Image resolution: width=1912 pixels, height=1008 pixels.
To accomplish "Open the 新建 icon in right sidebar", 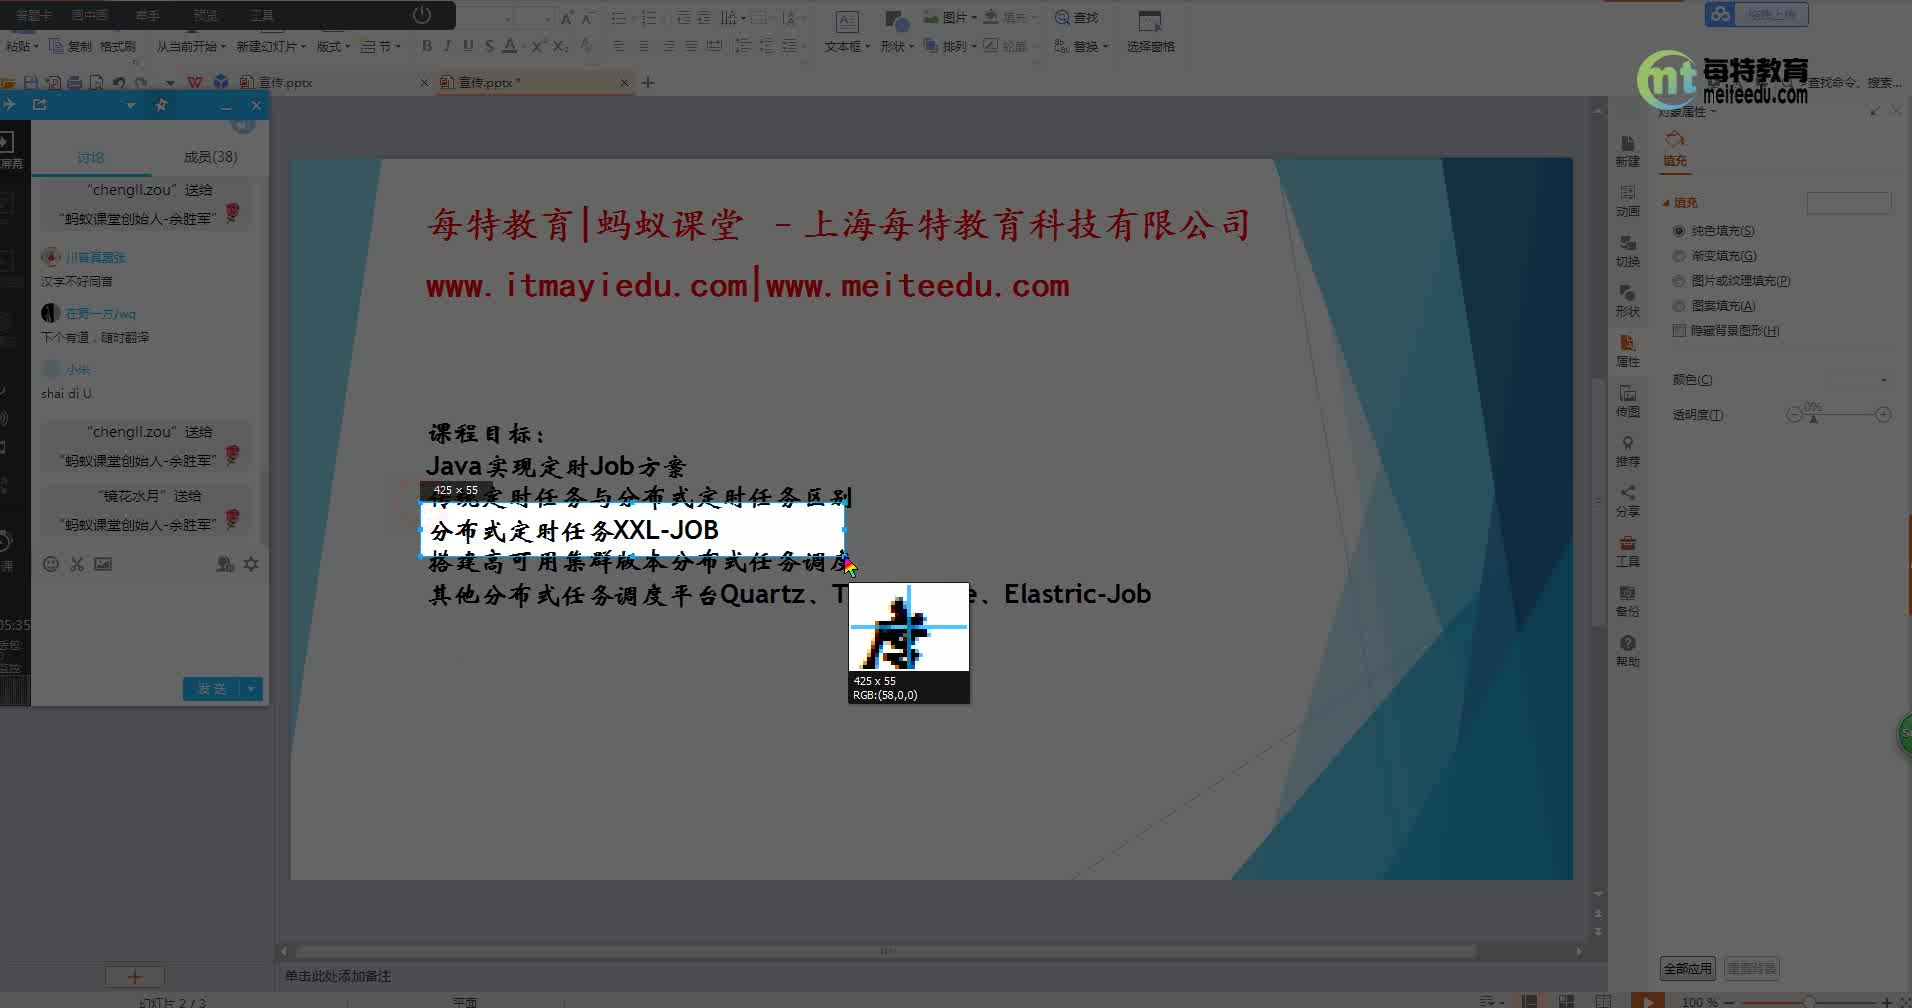I will click(1627, 151).
